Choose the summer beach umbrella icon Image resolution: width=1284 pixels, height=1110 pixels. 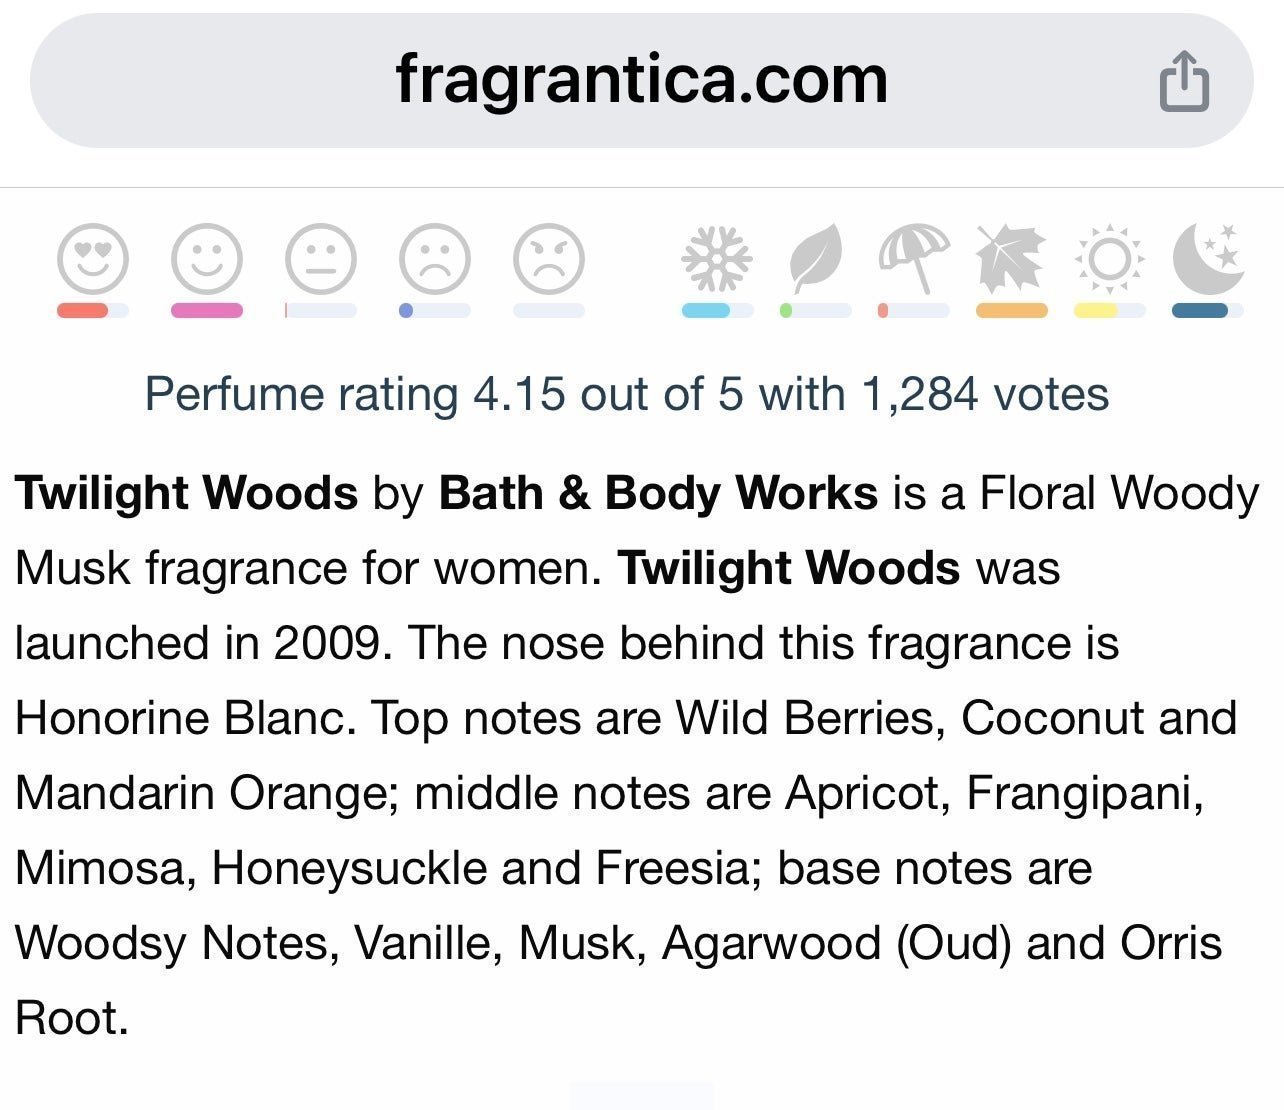tap(914, 259)
